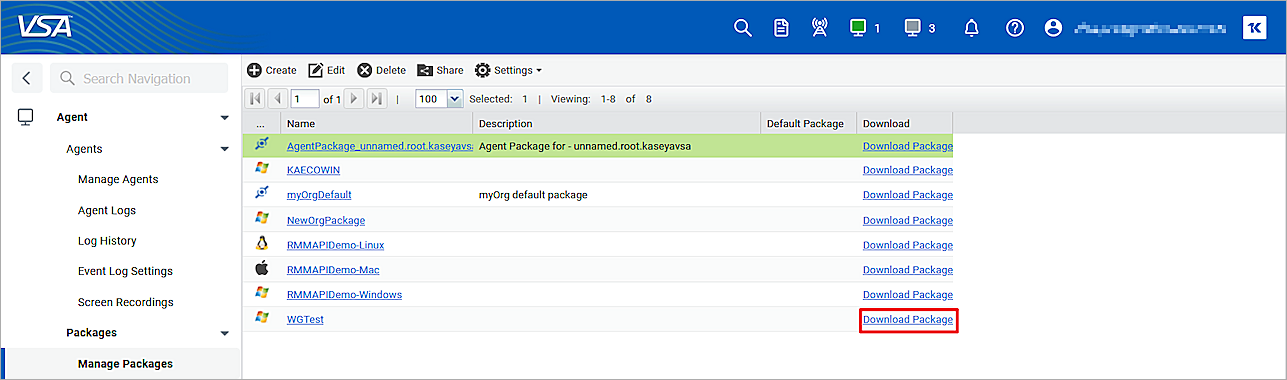This screenshot has width=1287, height=380.
Task: Open the WGTest package link
Action: 305,320
